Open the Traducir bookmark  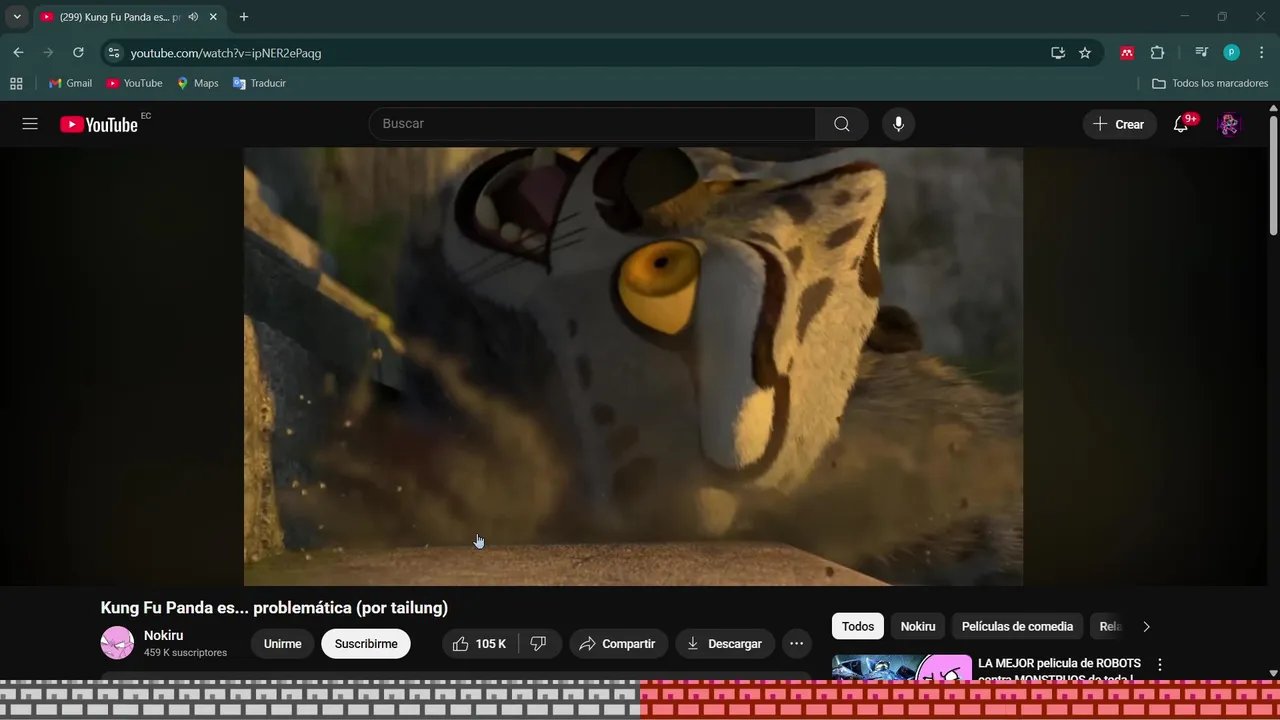coord(259,83)
